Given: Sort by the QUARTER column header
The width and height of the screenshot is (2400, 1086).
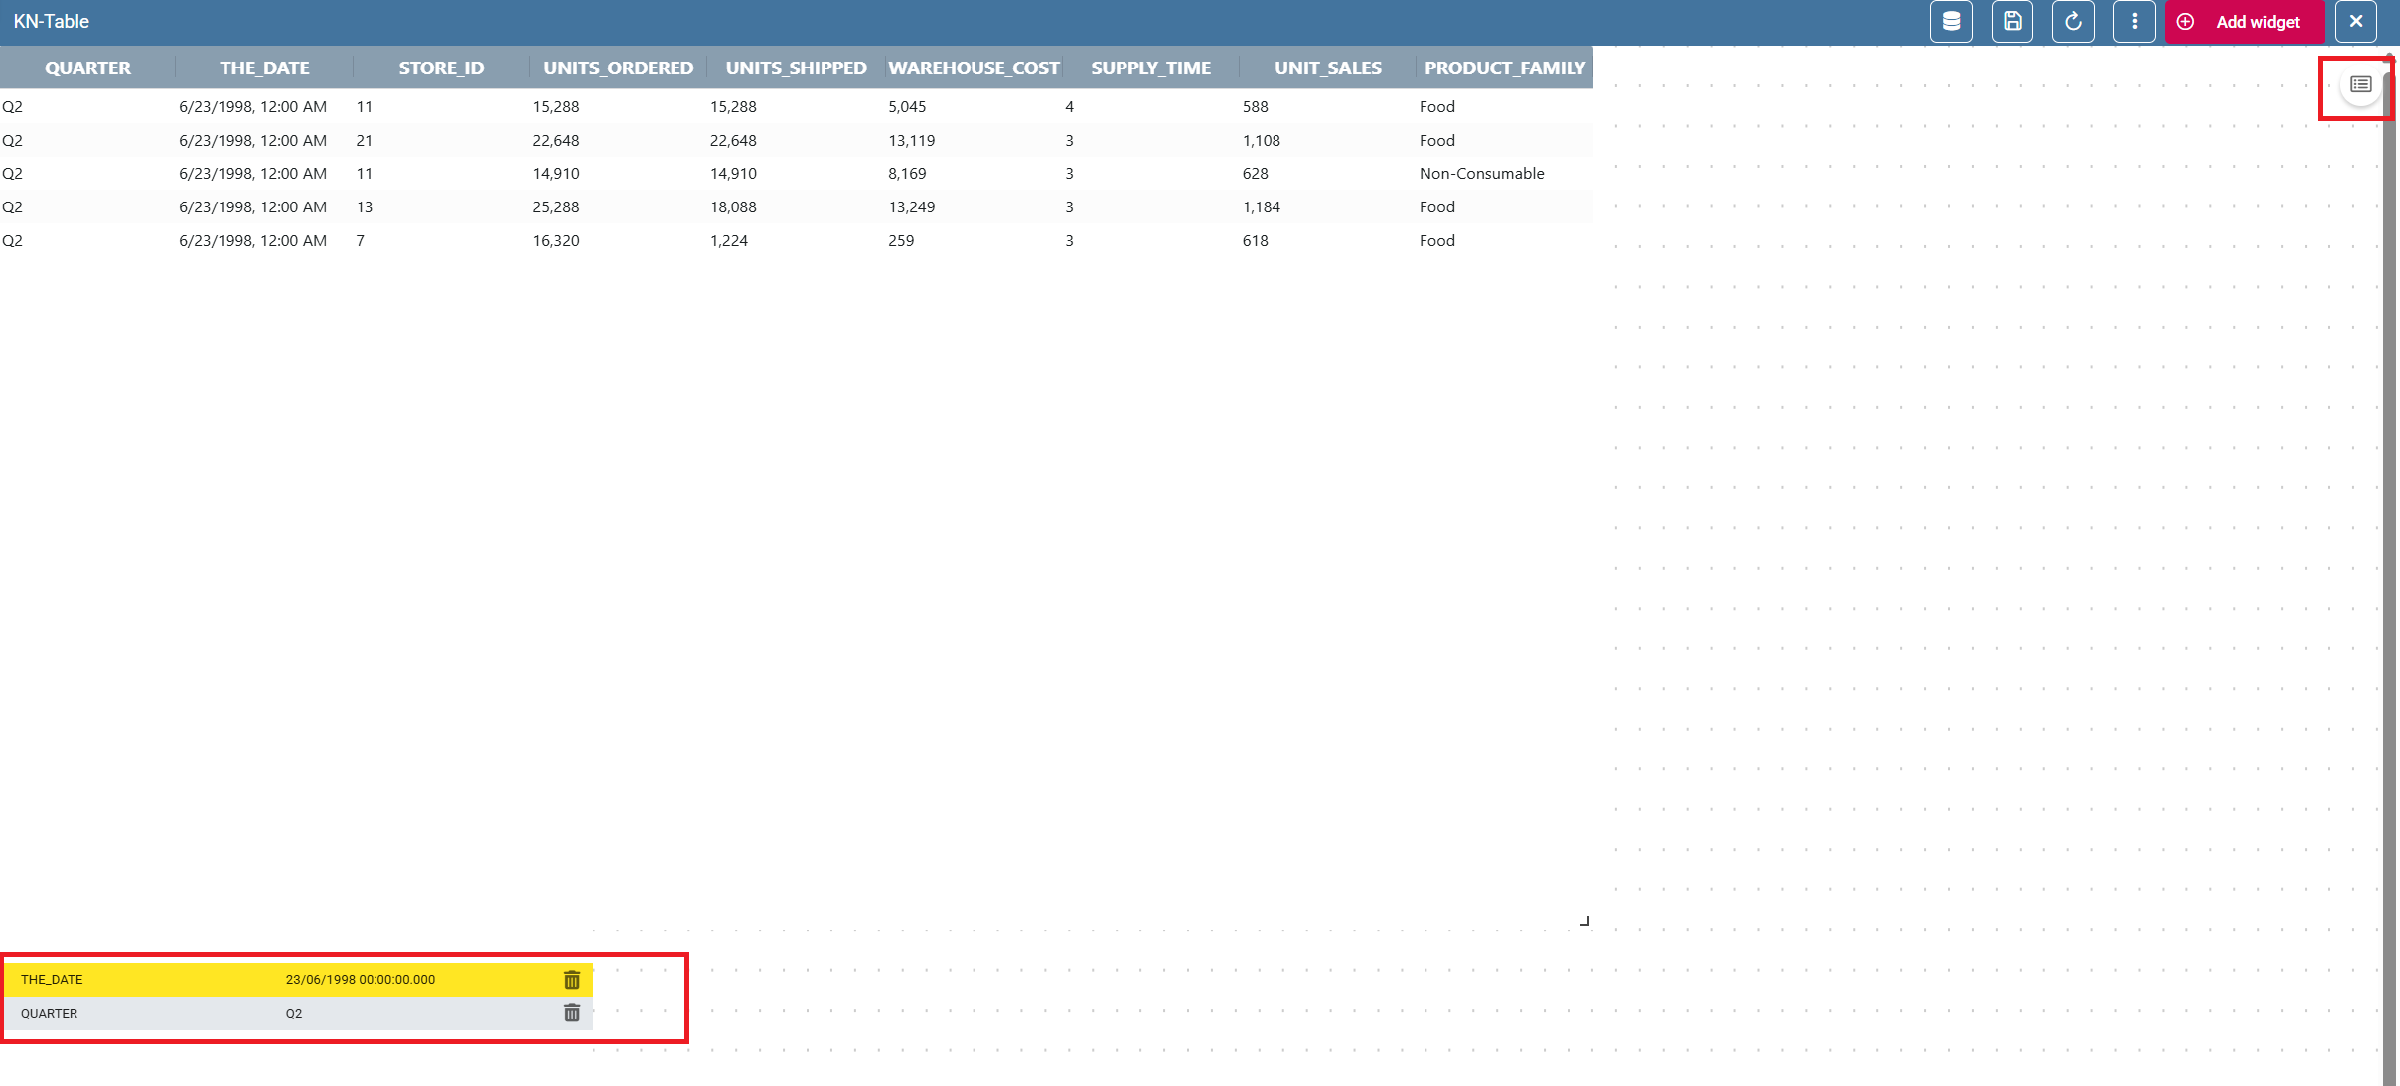Looking at the screenshot, I should (88, 68).
